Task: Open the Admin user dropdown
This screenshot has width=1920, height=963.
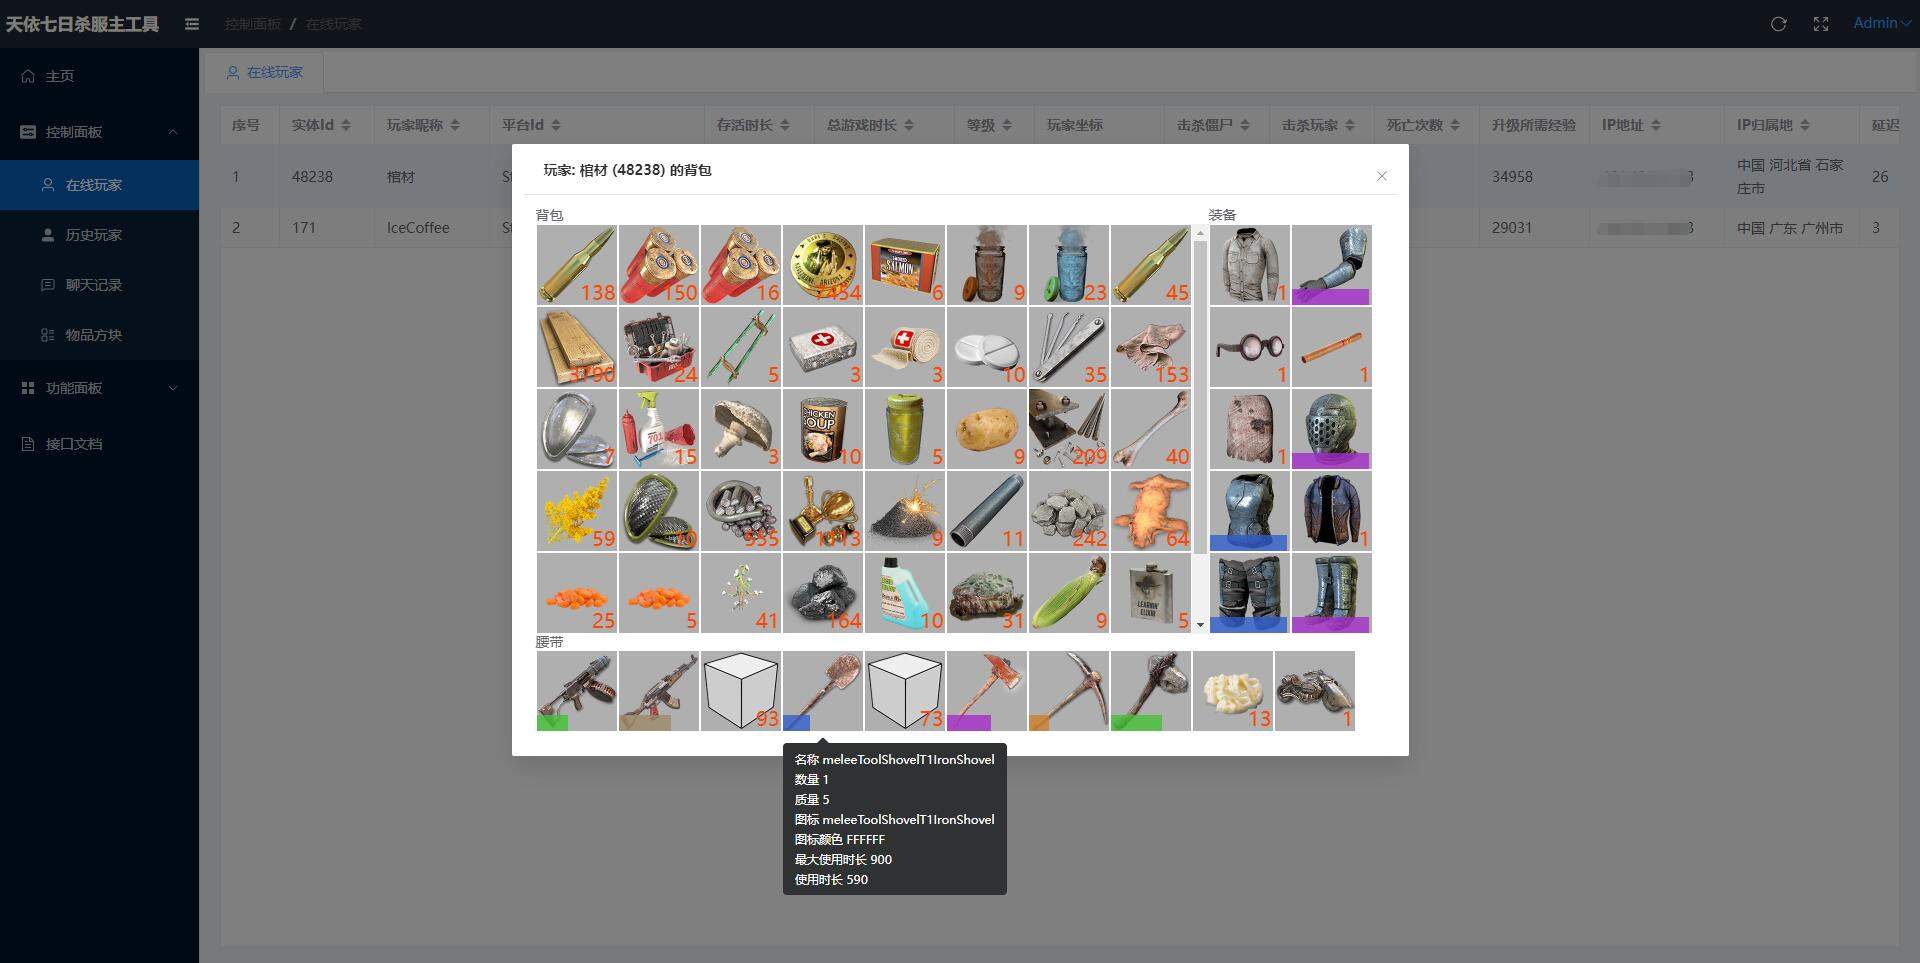Action: click(x=1882, y=23)
